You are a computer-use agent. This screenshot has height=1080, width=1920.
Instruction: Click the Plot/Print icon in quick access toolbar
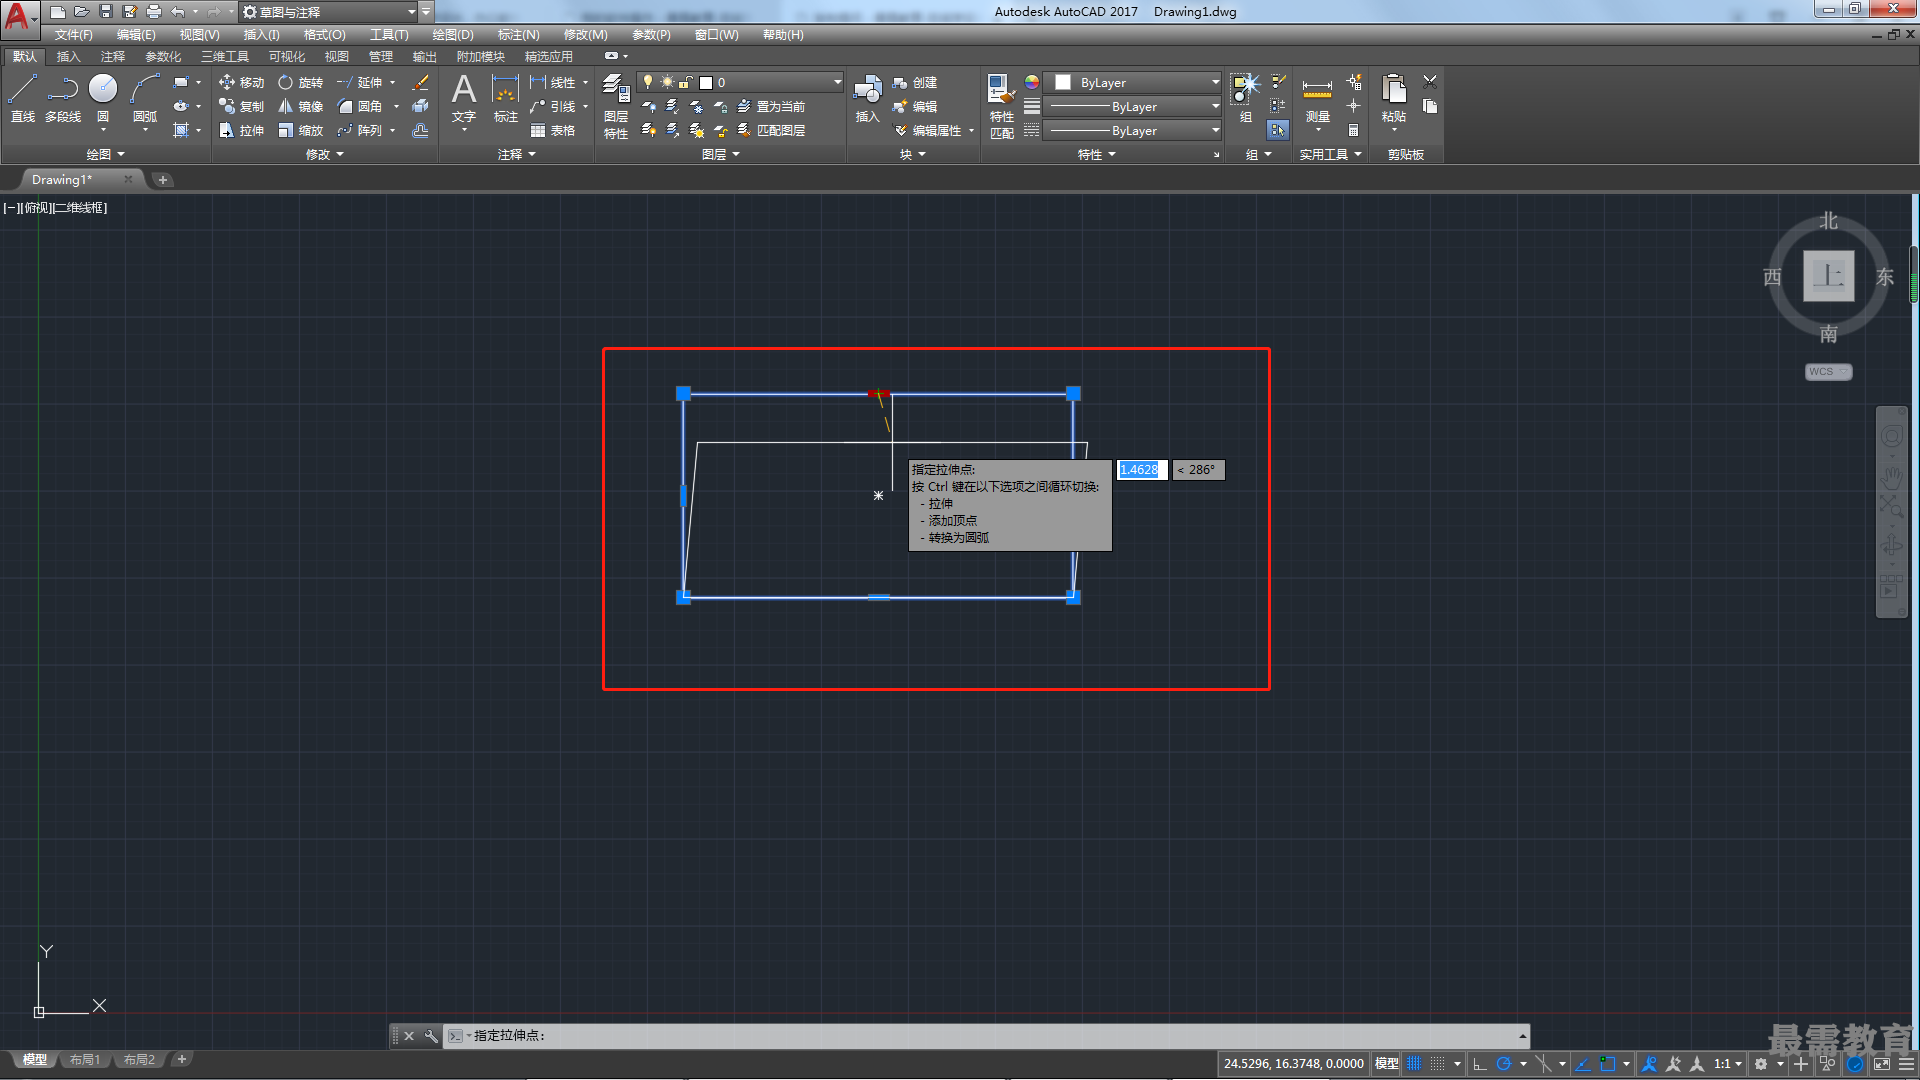pos(154,12)
